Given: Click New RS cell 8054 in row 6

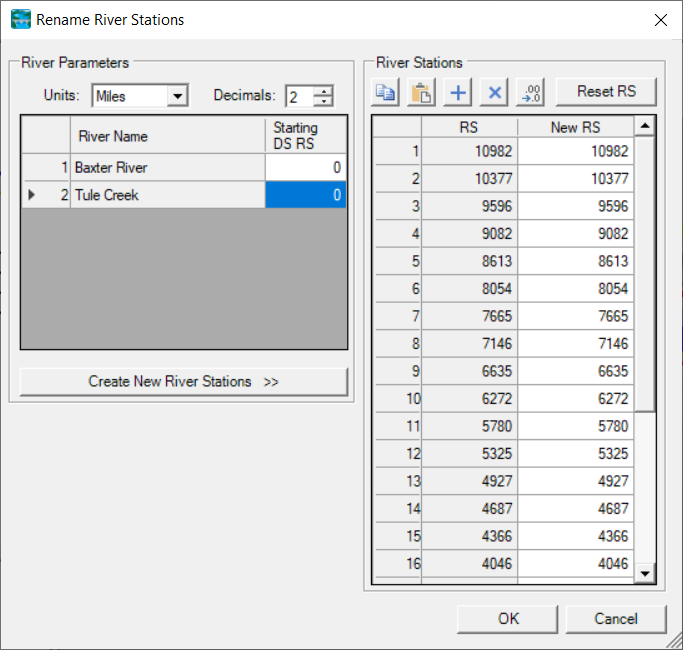Looking at the screenshot, I should (x=575, y=288).
